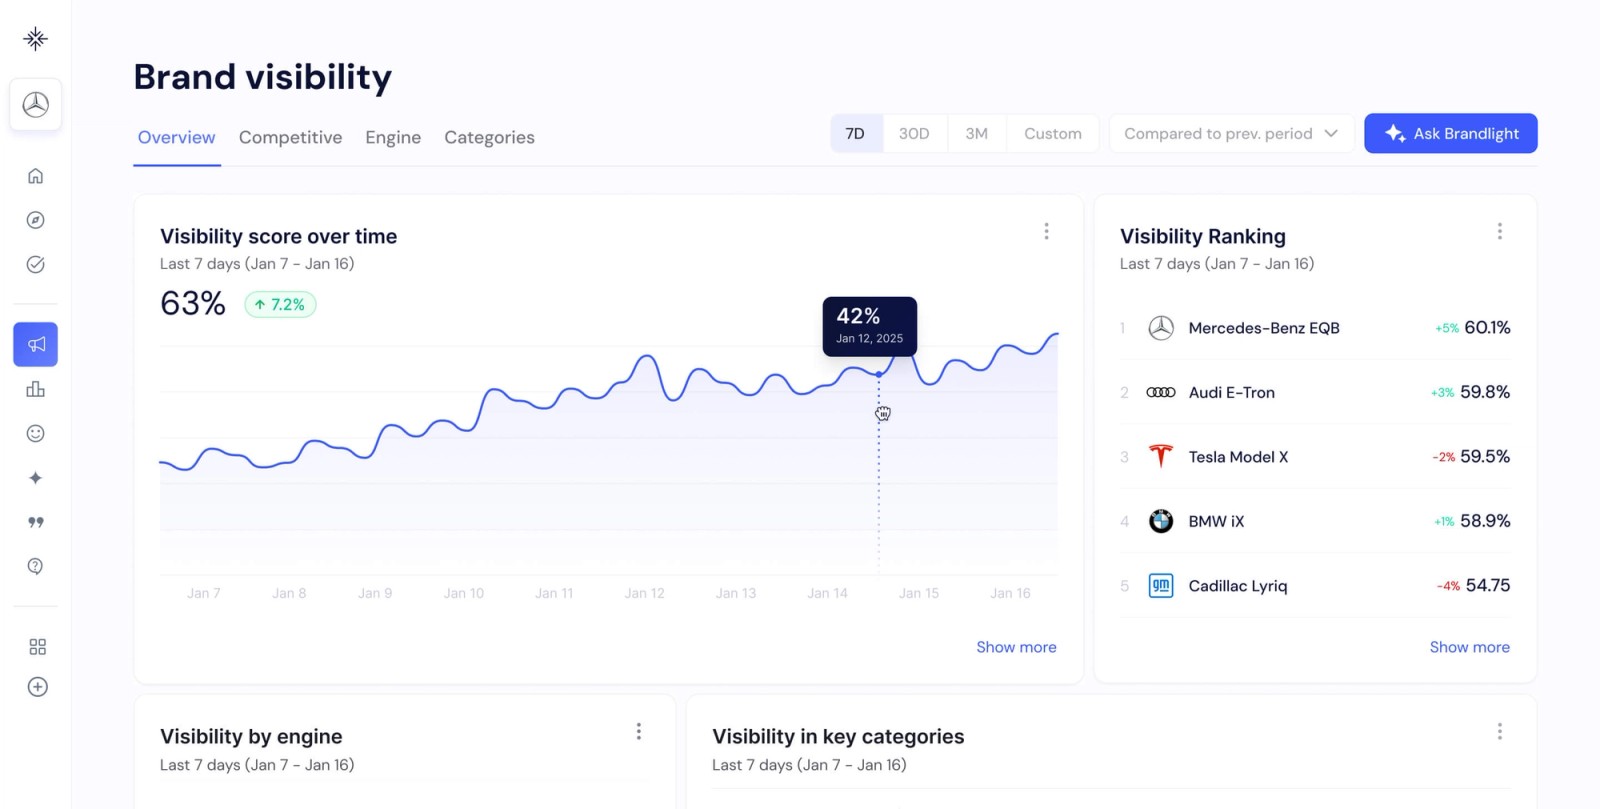Open the Categories tab
The image size is (1600, 809).
489,137
